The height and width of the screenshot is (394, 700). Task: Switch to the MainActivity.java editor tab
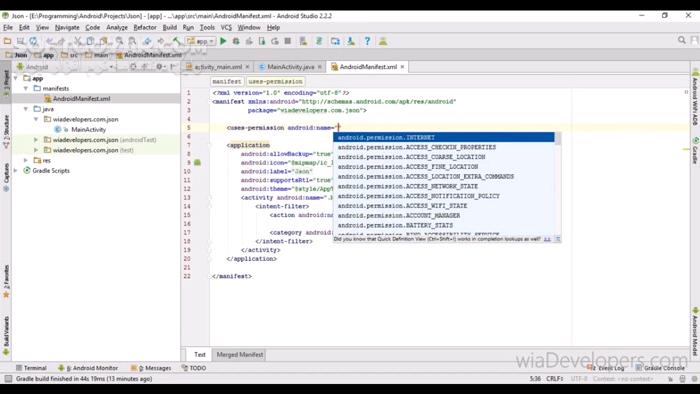coord(291,67)
